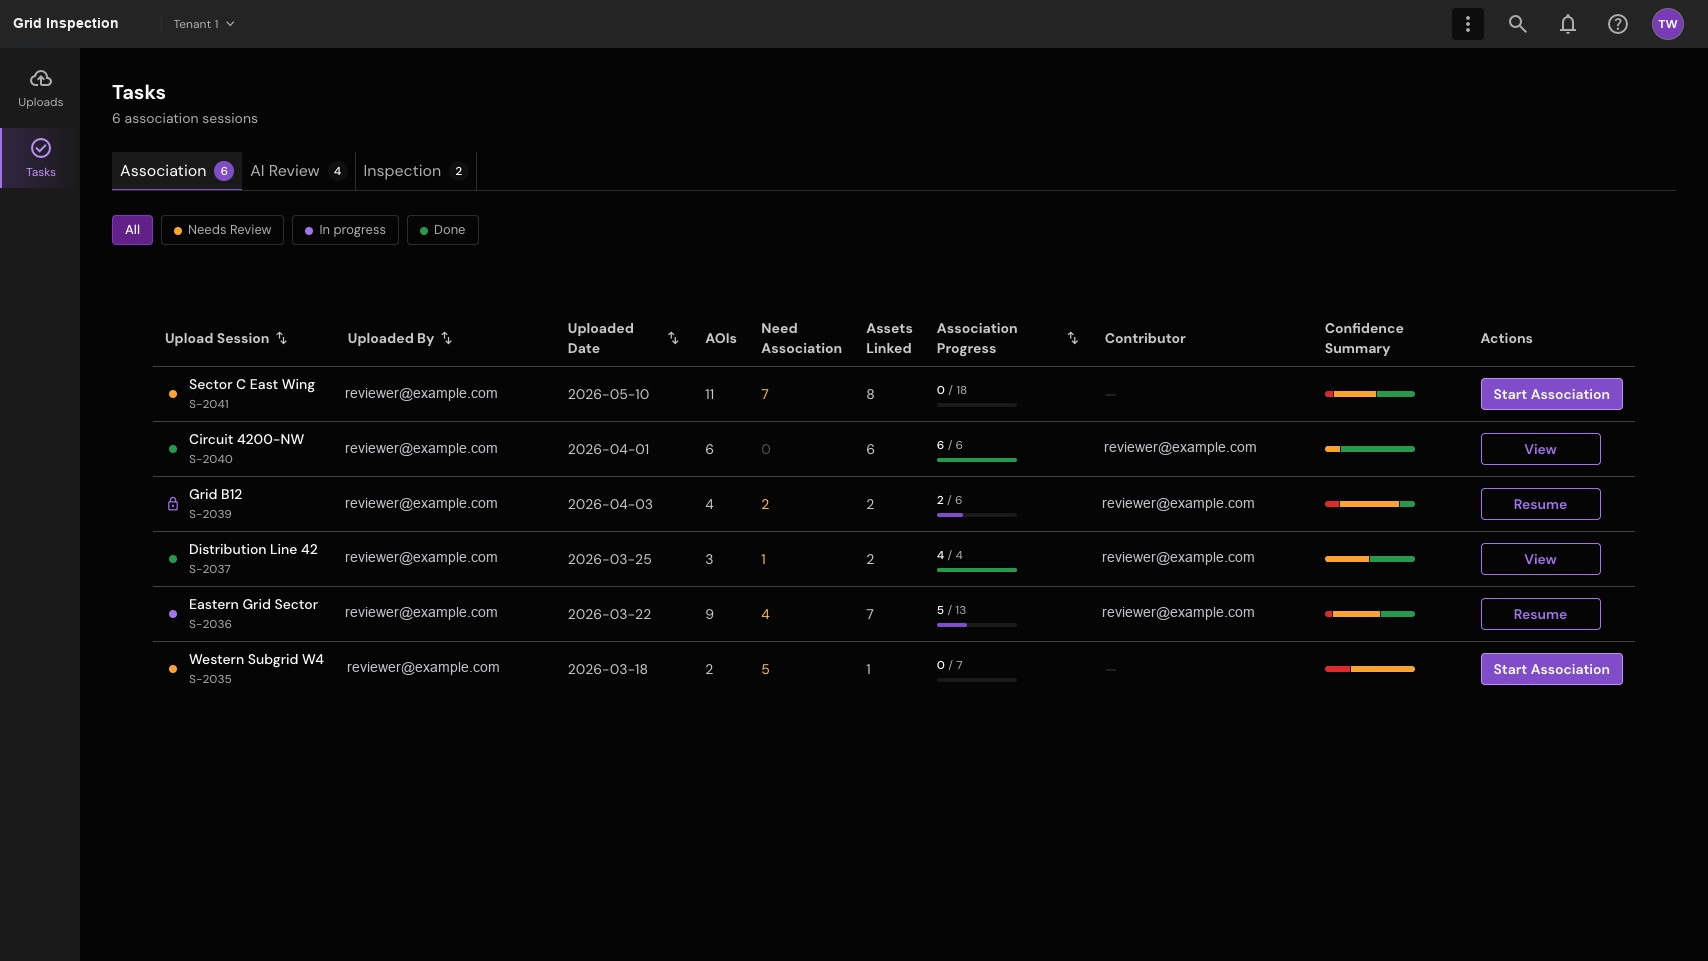Image resolution: width=1708 pixels, height=961 pixels.
Task: View the Distribution Line 42 session
Action: [1540, 559]
